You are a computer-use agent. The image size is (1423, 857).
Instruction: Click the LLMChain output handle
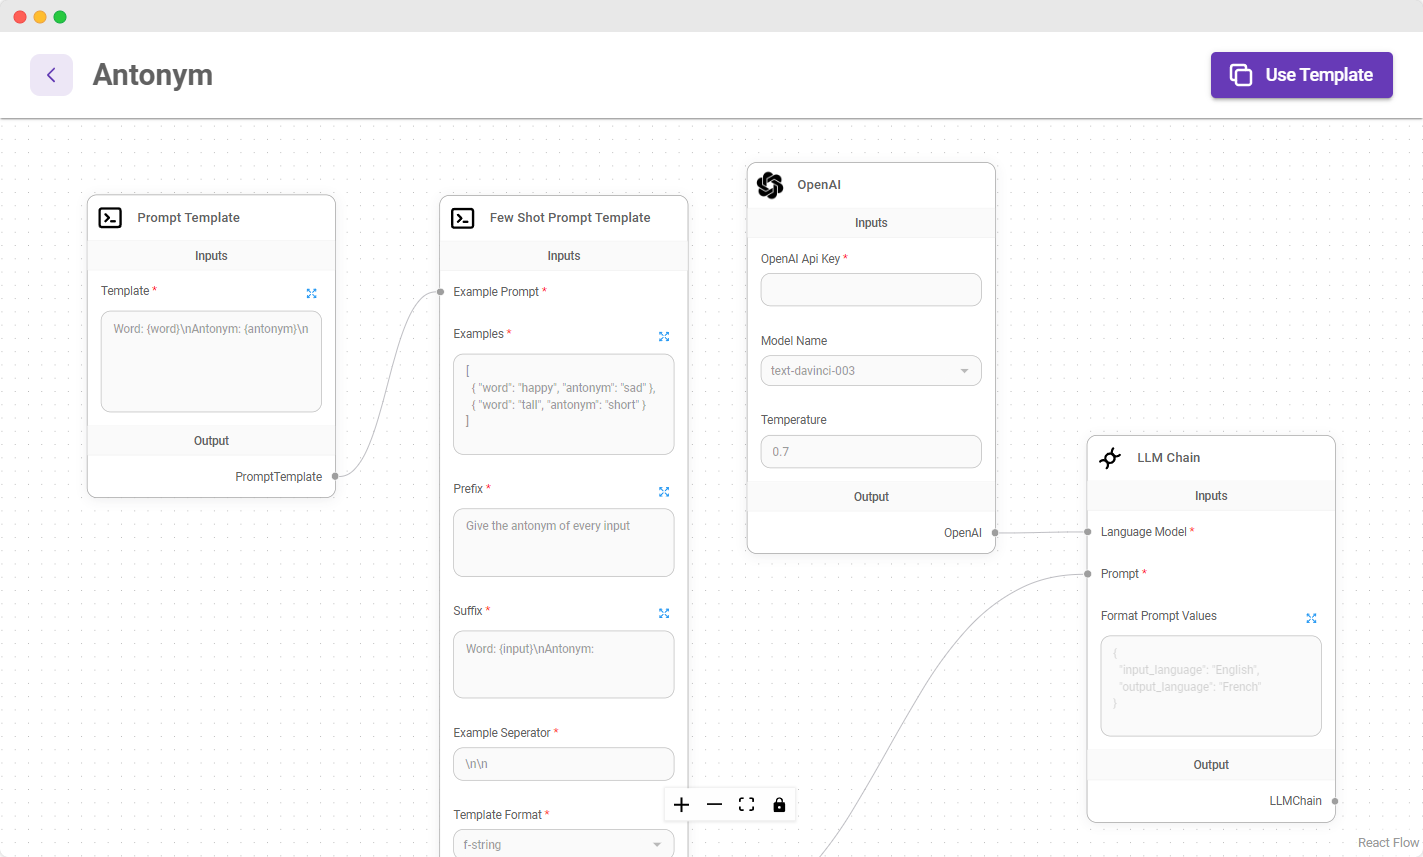point(1335,801)
